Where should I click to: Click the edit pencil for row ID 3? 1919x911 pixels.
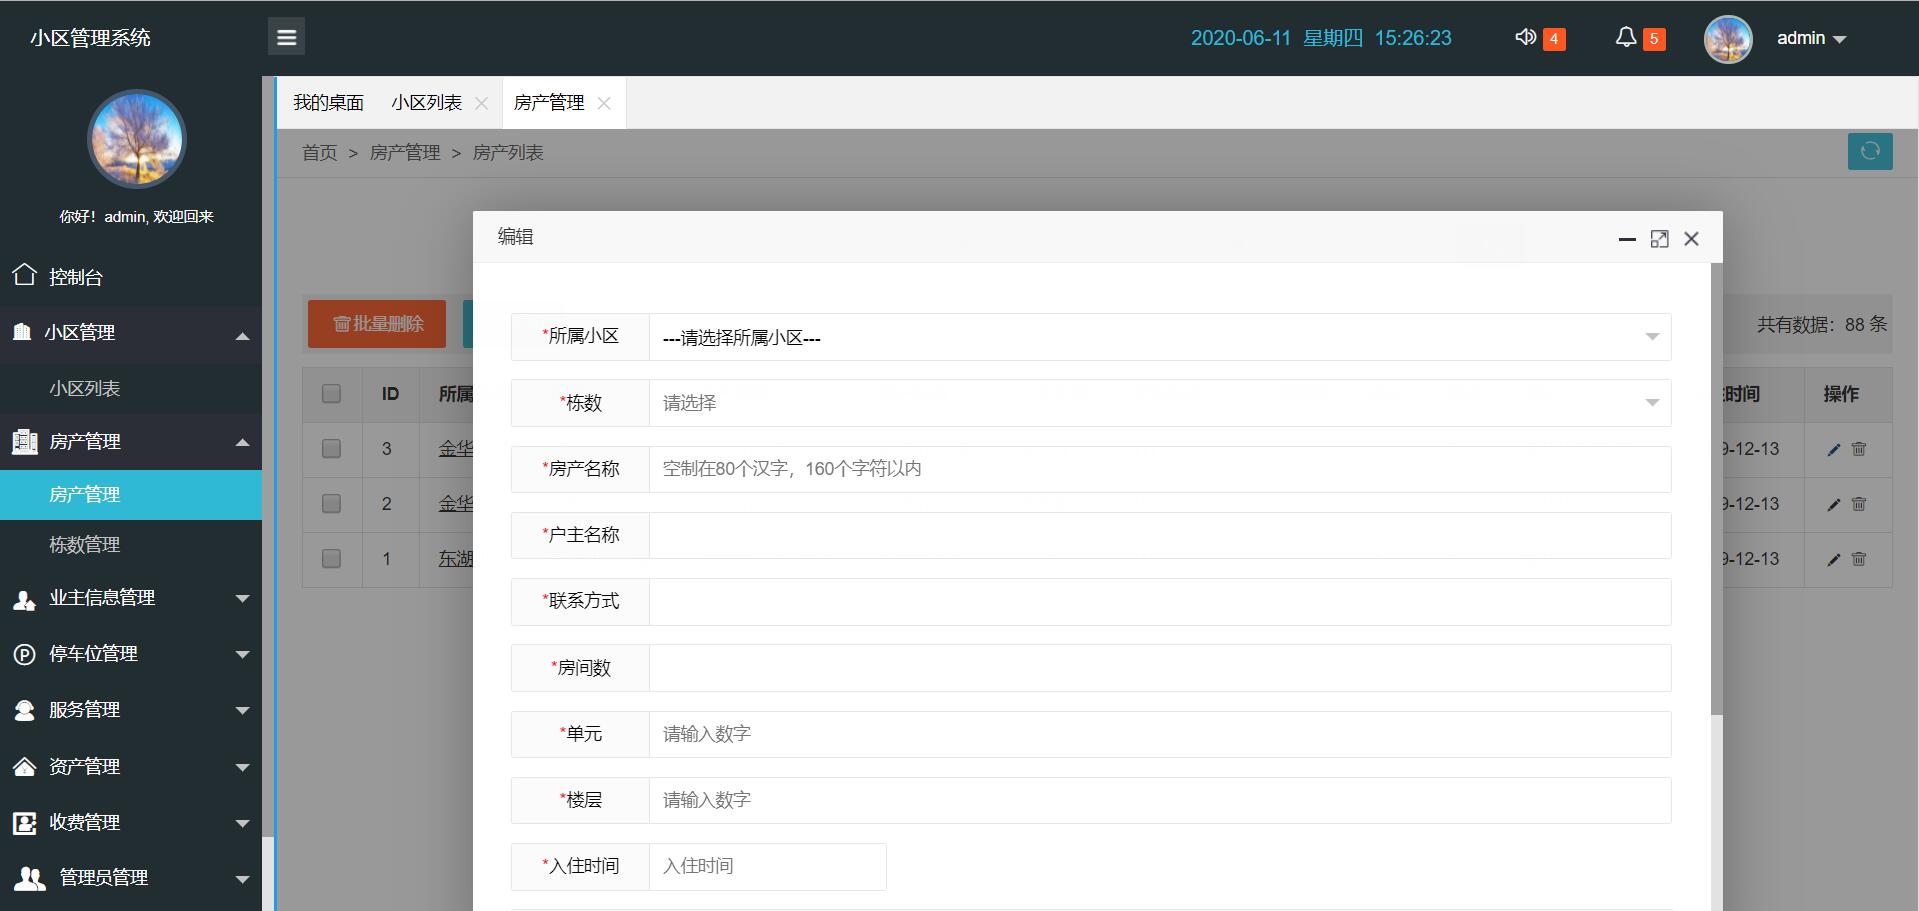click(x=1833, y=450)
